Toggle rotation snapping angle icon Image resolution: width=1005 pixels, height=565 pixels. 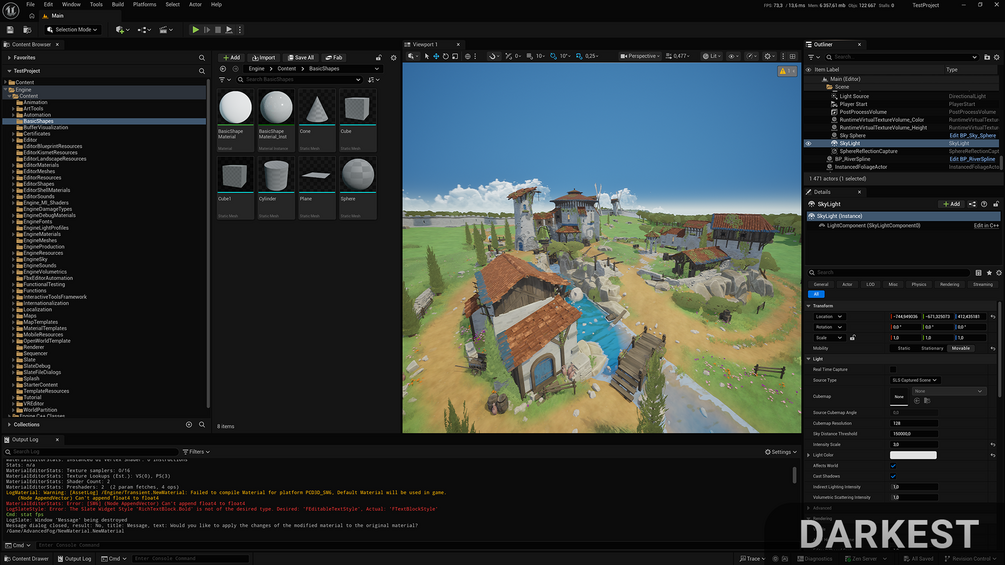[x=553, y=56]
